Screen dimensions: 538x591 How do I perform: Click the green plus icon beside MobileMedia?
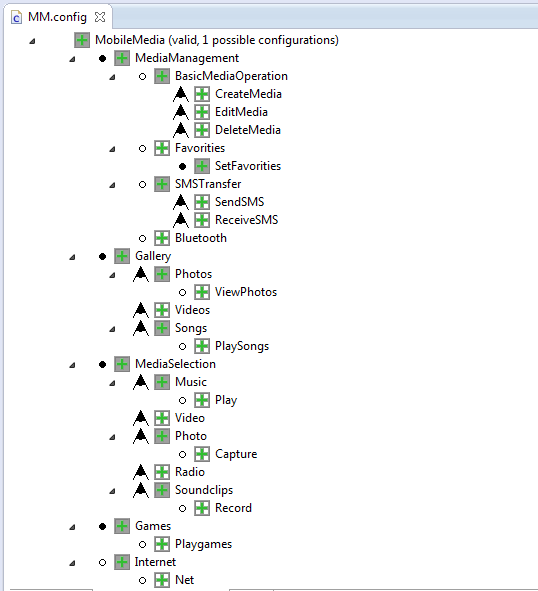(x=82, y=40)
